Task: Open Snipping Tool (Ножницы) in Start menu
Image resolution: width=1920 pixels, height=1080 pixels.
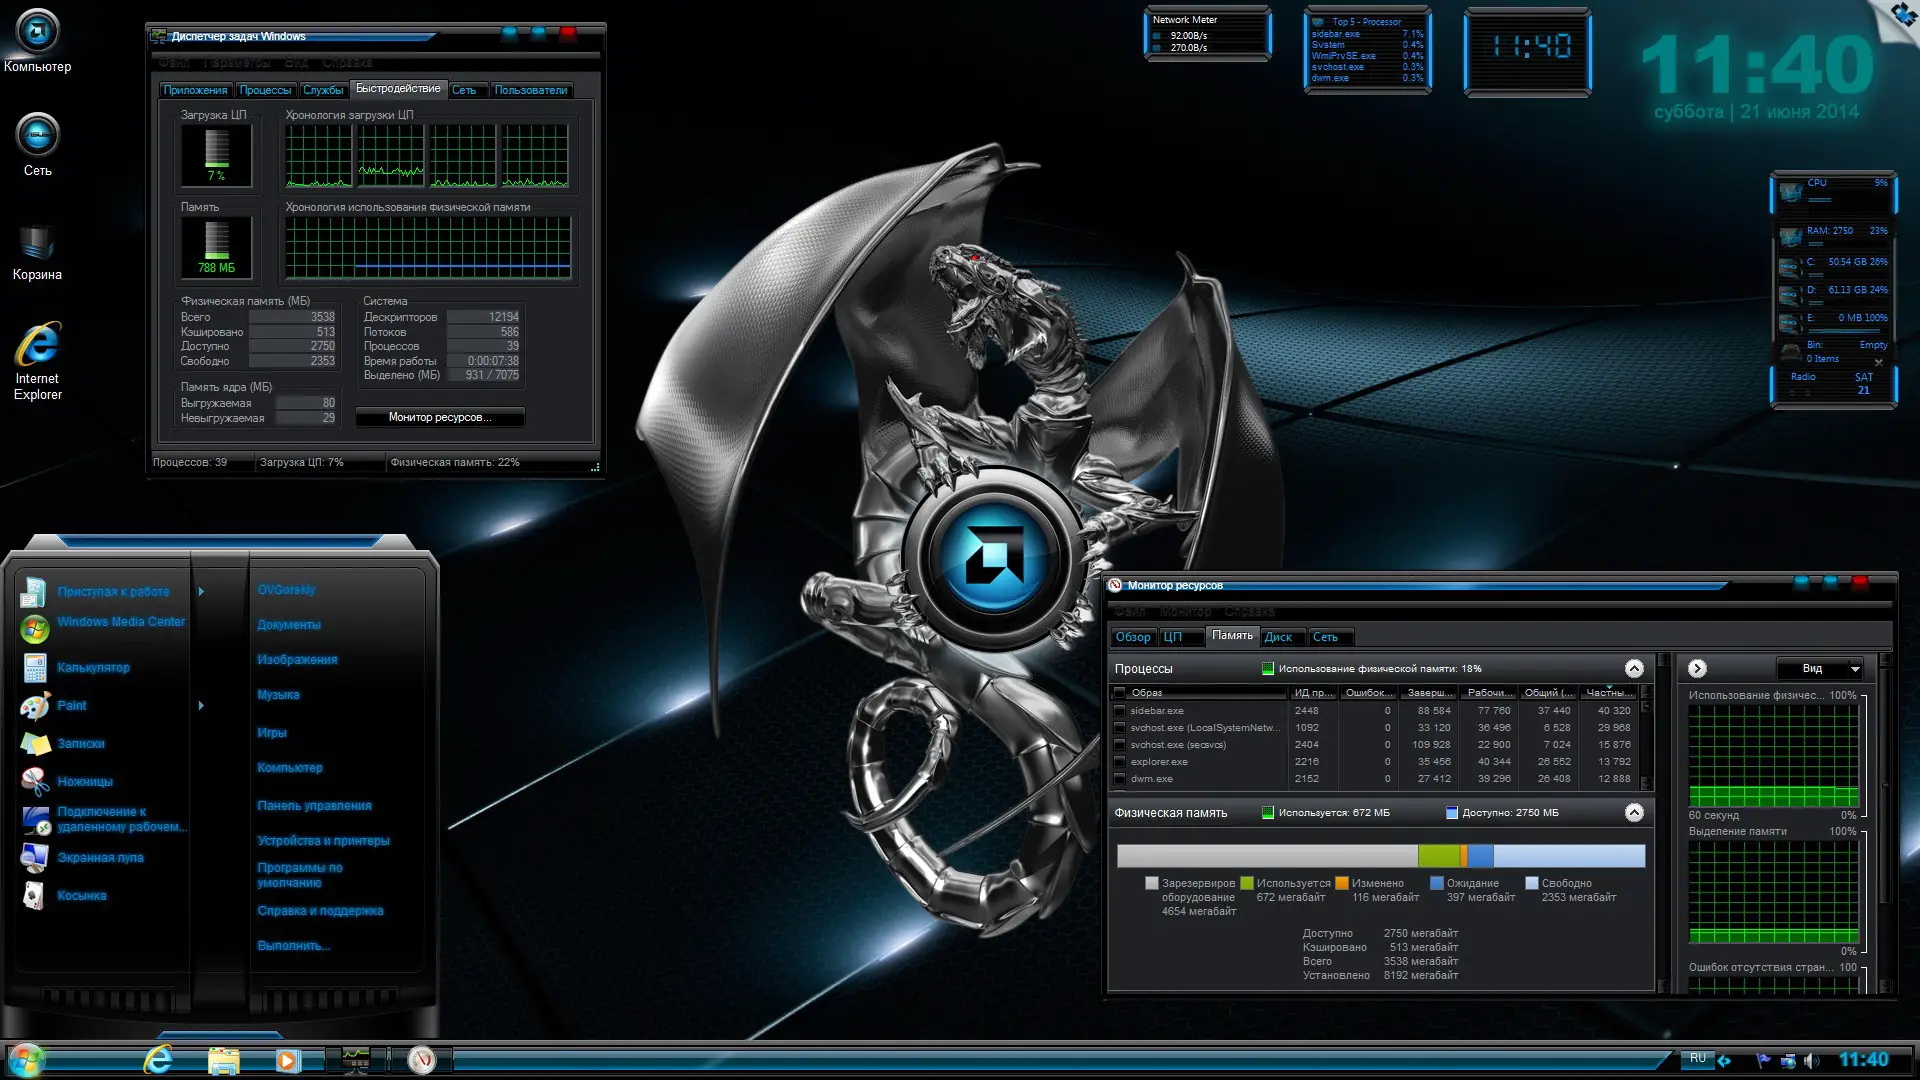Action: point(84,782)
